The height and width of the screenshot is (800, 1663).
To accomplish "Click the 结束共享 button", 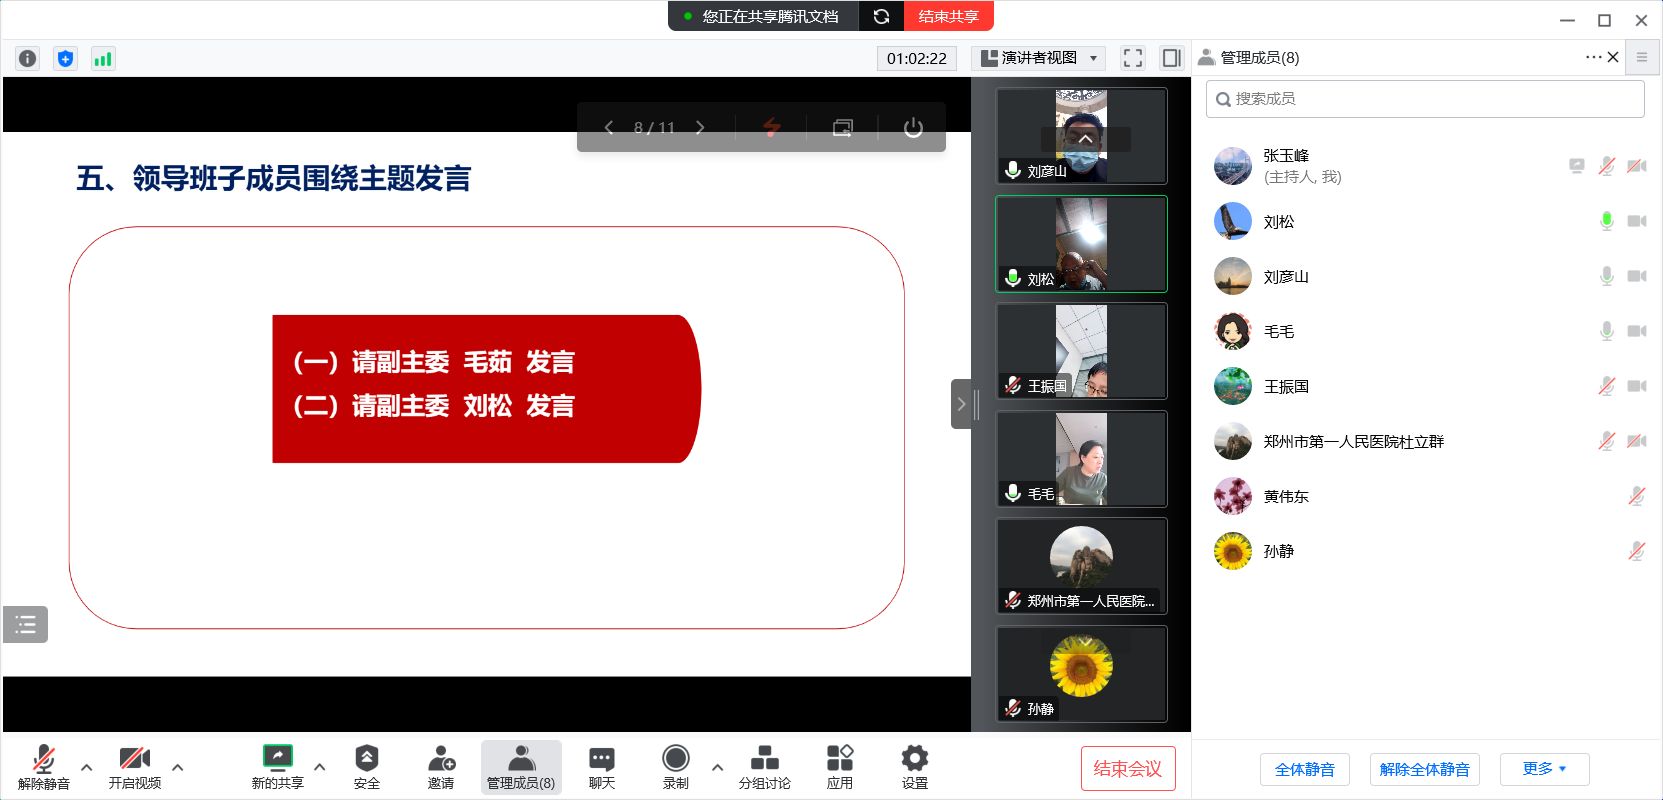I will (x=948, y=16).
